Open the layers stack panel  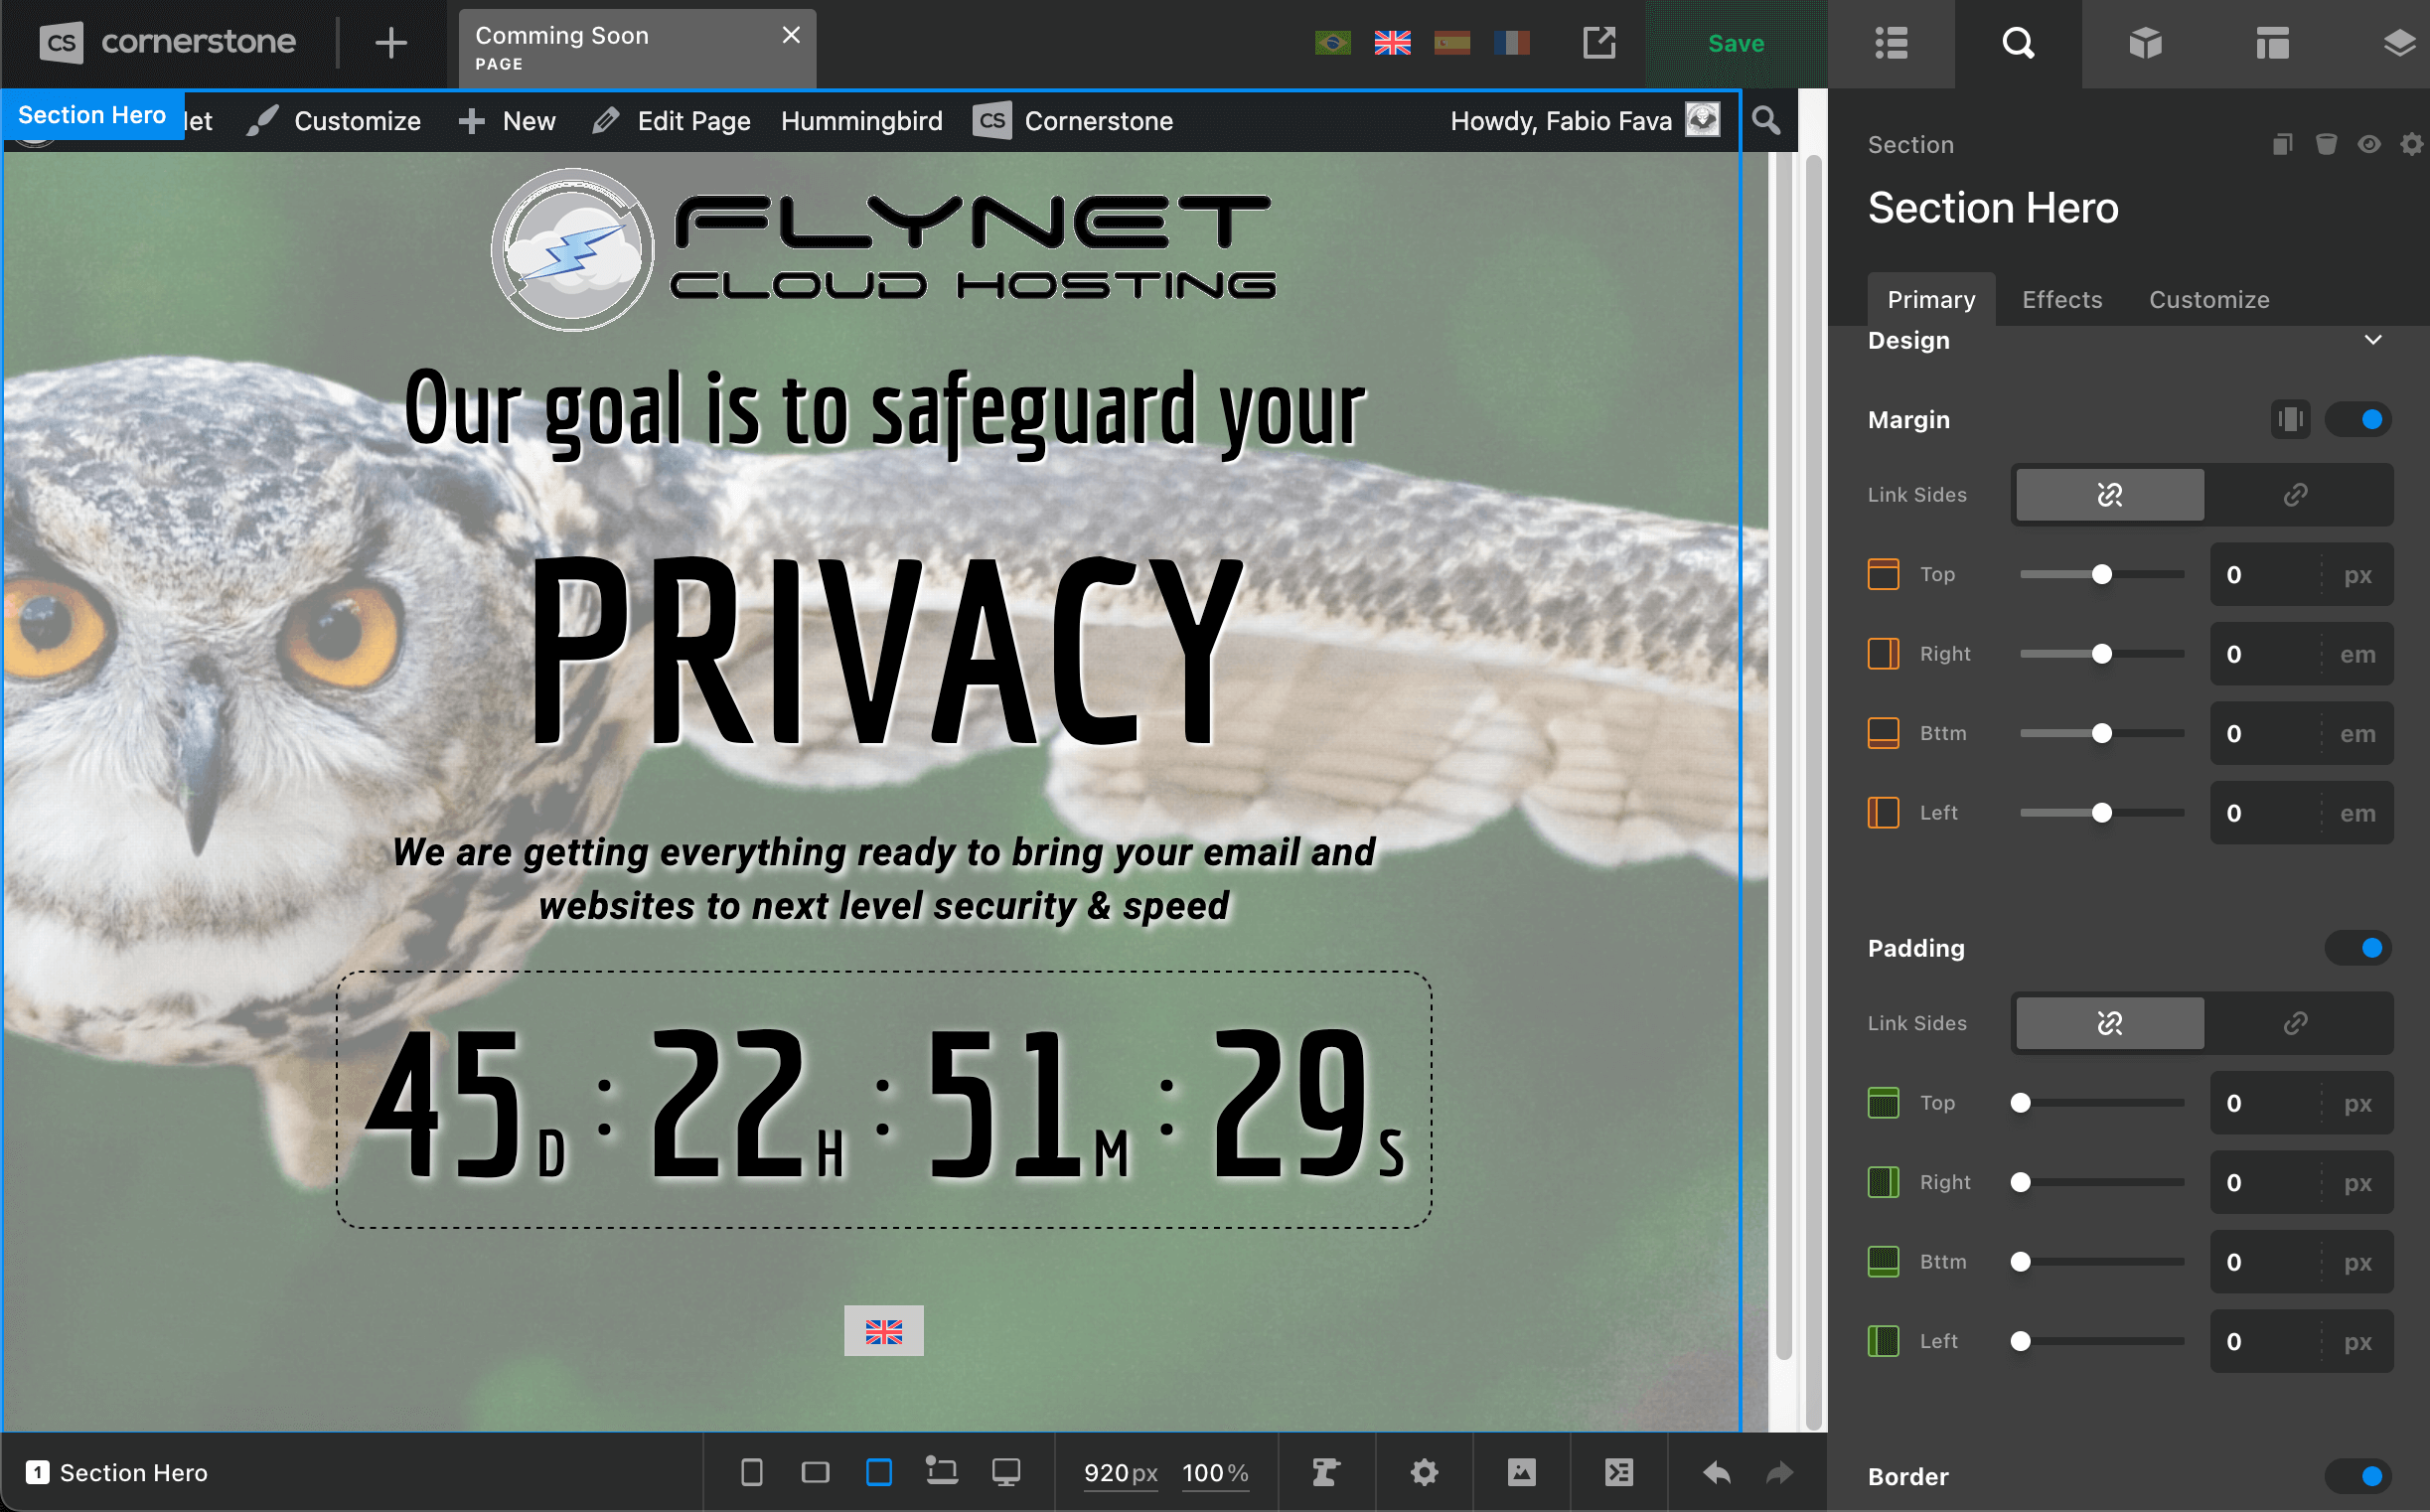click(2399, 44)
